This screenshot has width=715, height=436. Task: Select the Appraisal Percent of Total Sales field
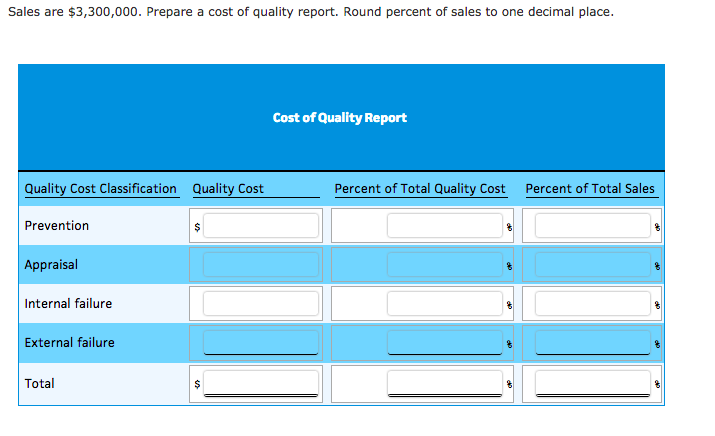coord(593,265)
